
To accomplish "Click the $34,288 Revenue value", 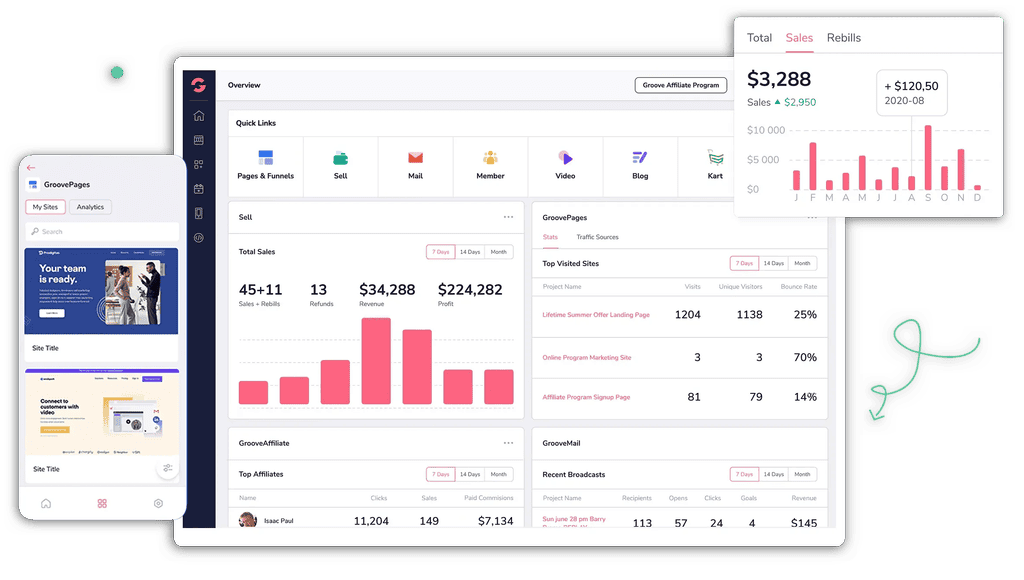I will [x=387, y=289].
